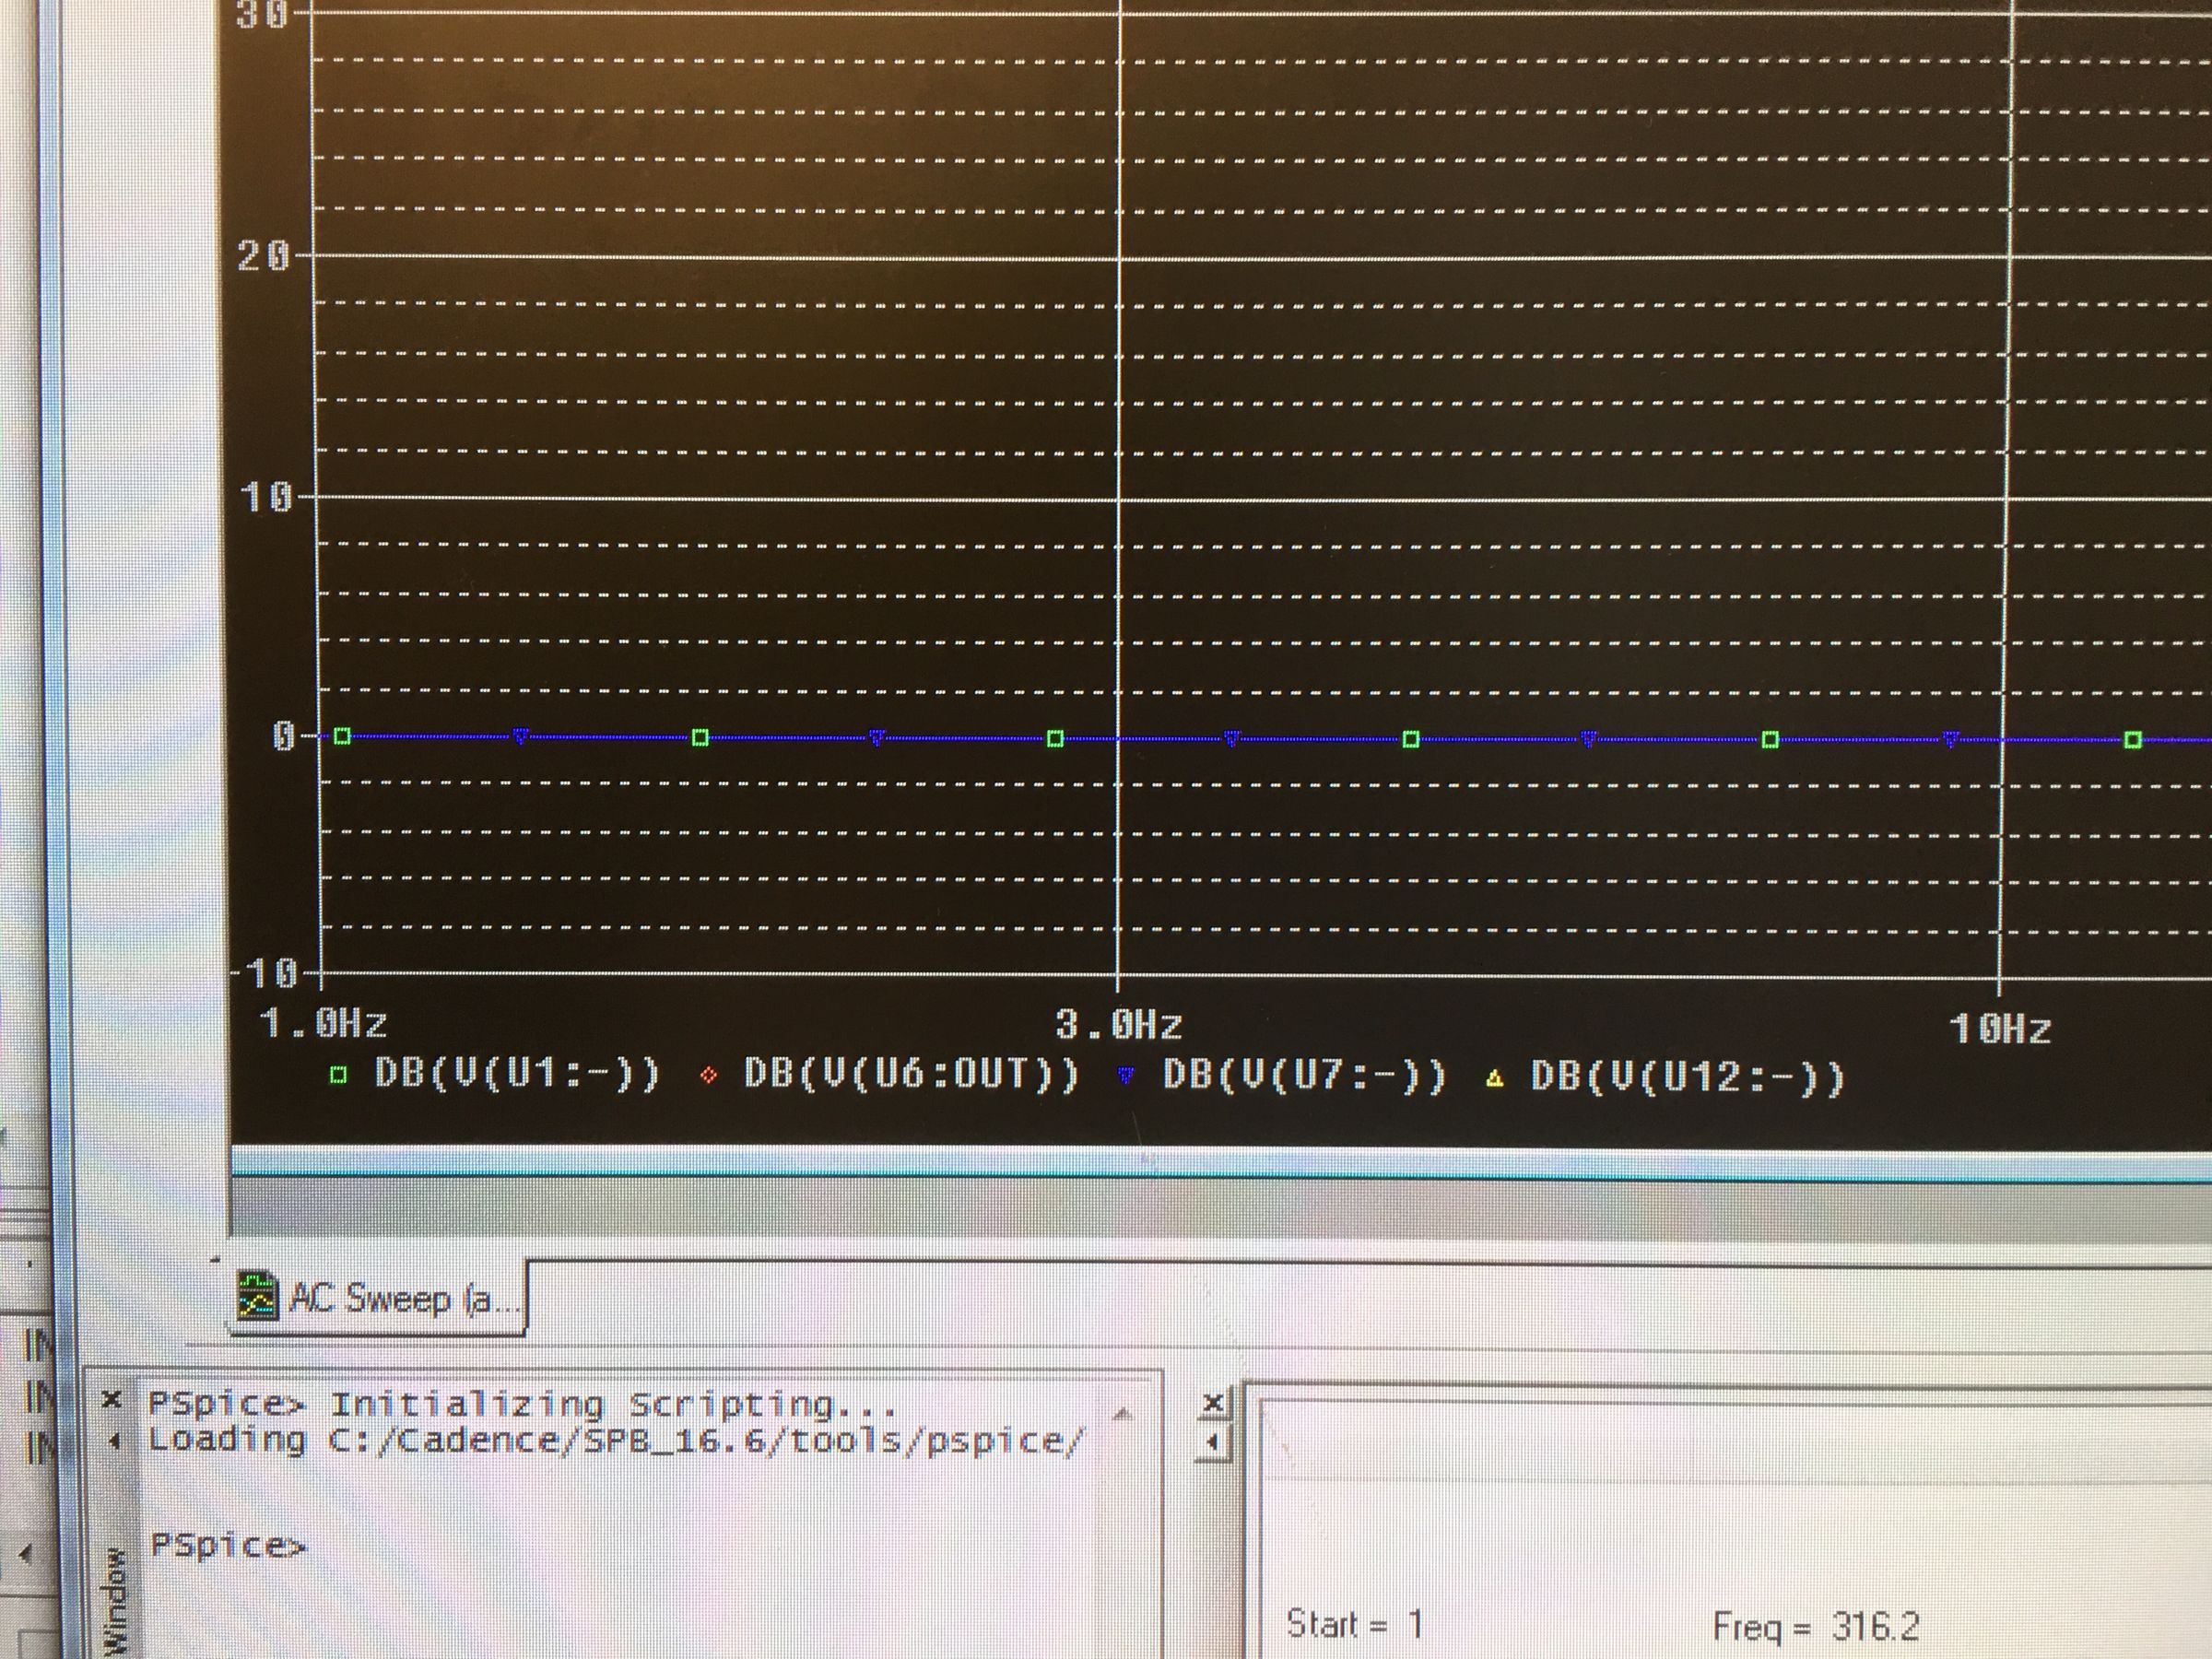
Task: Click the 10Hz x-axis label
Action: (x=2000, y=1028)
